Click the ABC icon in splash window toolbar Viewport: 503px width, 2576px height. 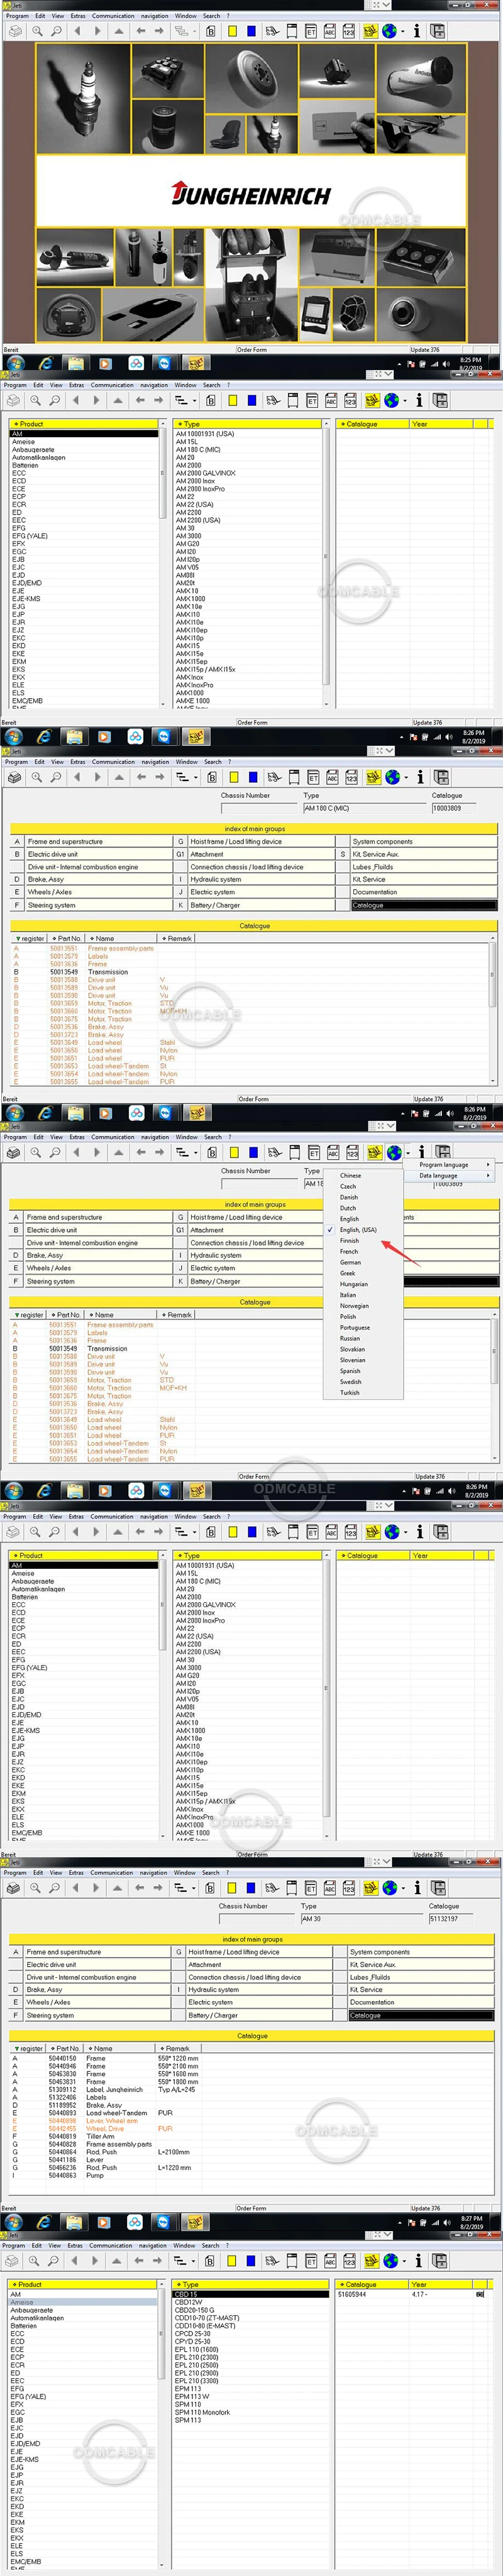point(330,32)
